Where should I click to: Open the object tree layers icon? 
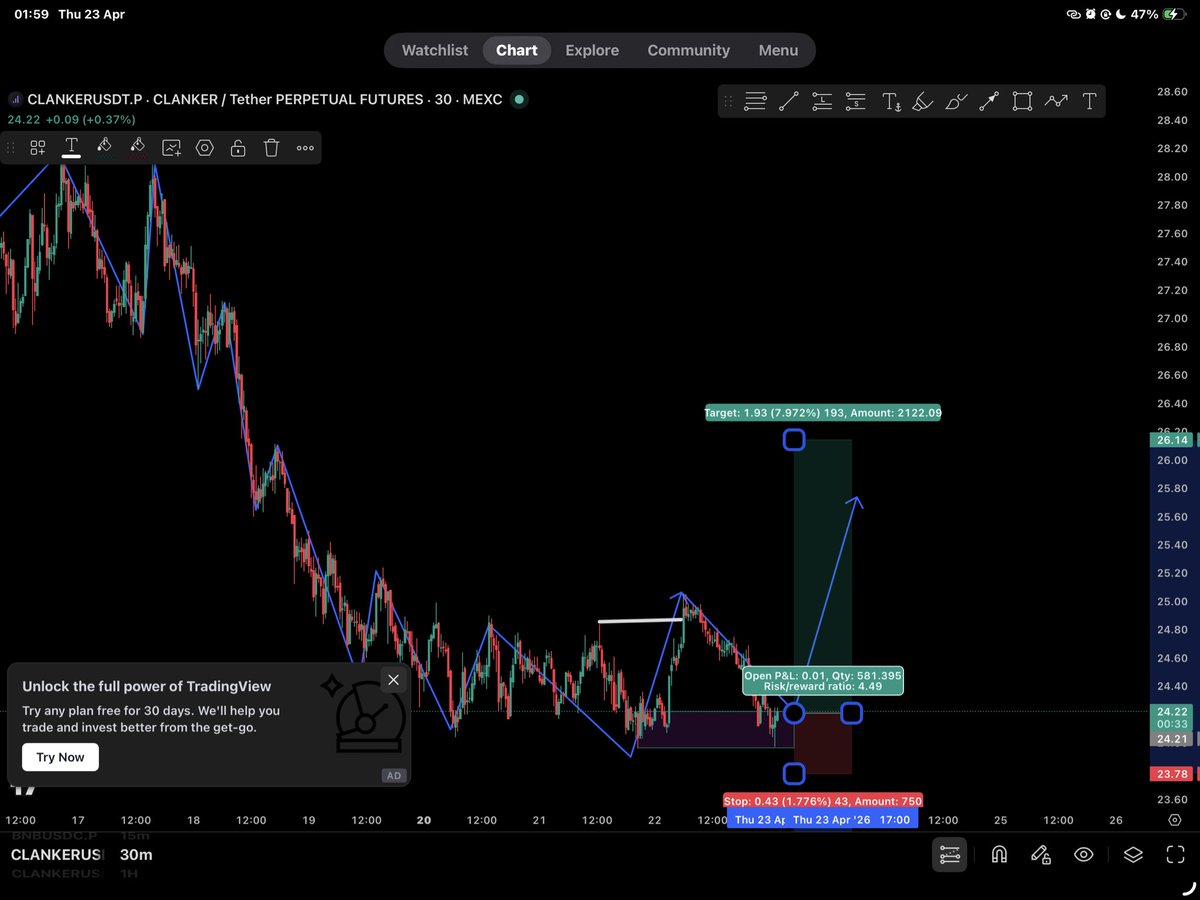(x=1132, y=854)
